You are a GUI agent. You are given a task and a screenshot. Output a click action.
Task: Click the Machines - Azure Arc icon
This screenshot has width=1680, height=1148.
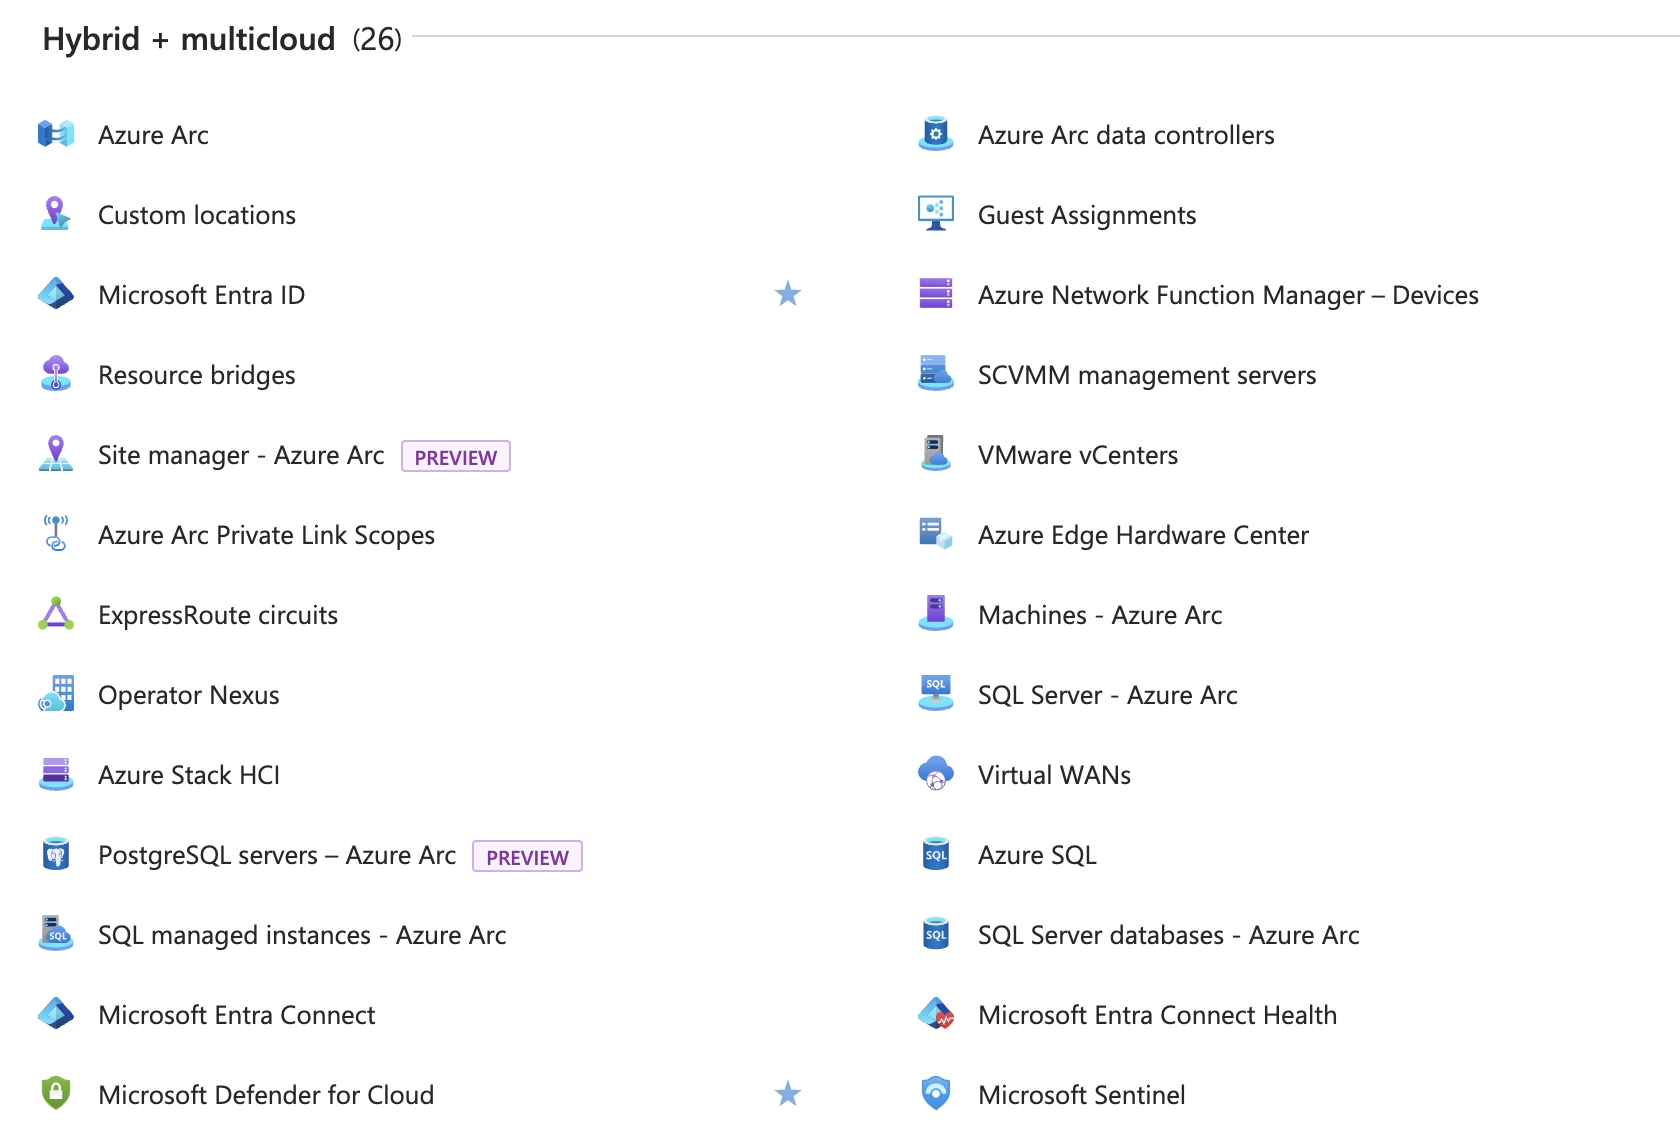coord(936,614)
